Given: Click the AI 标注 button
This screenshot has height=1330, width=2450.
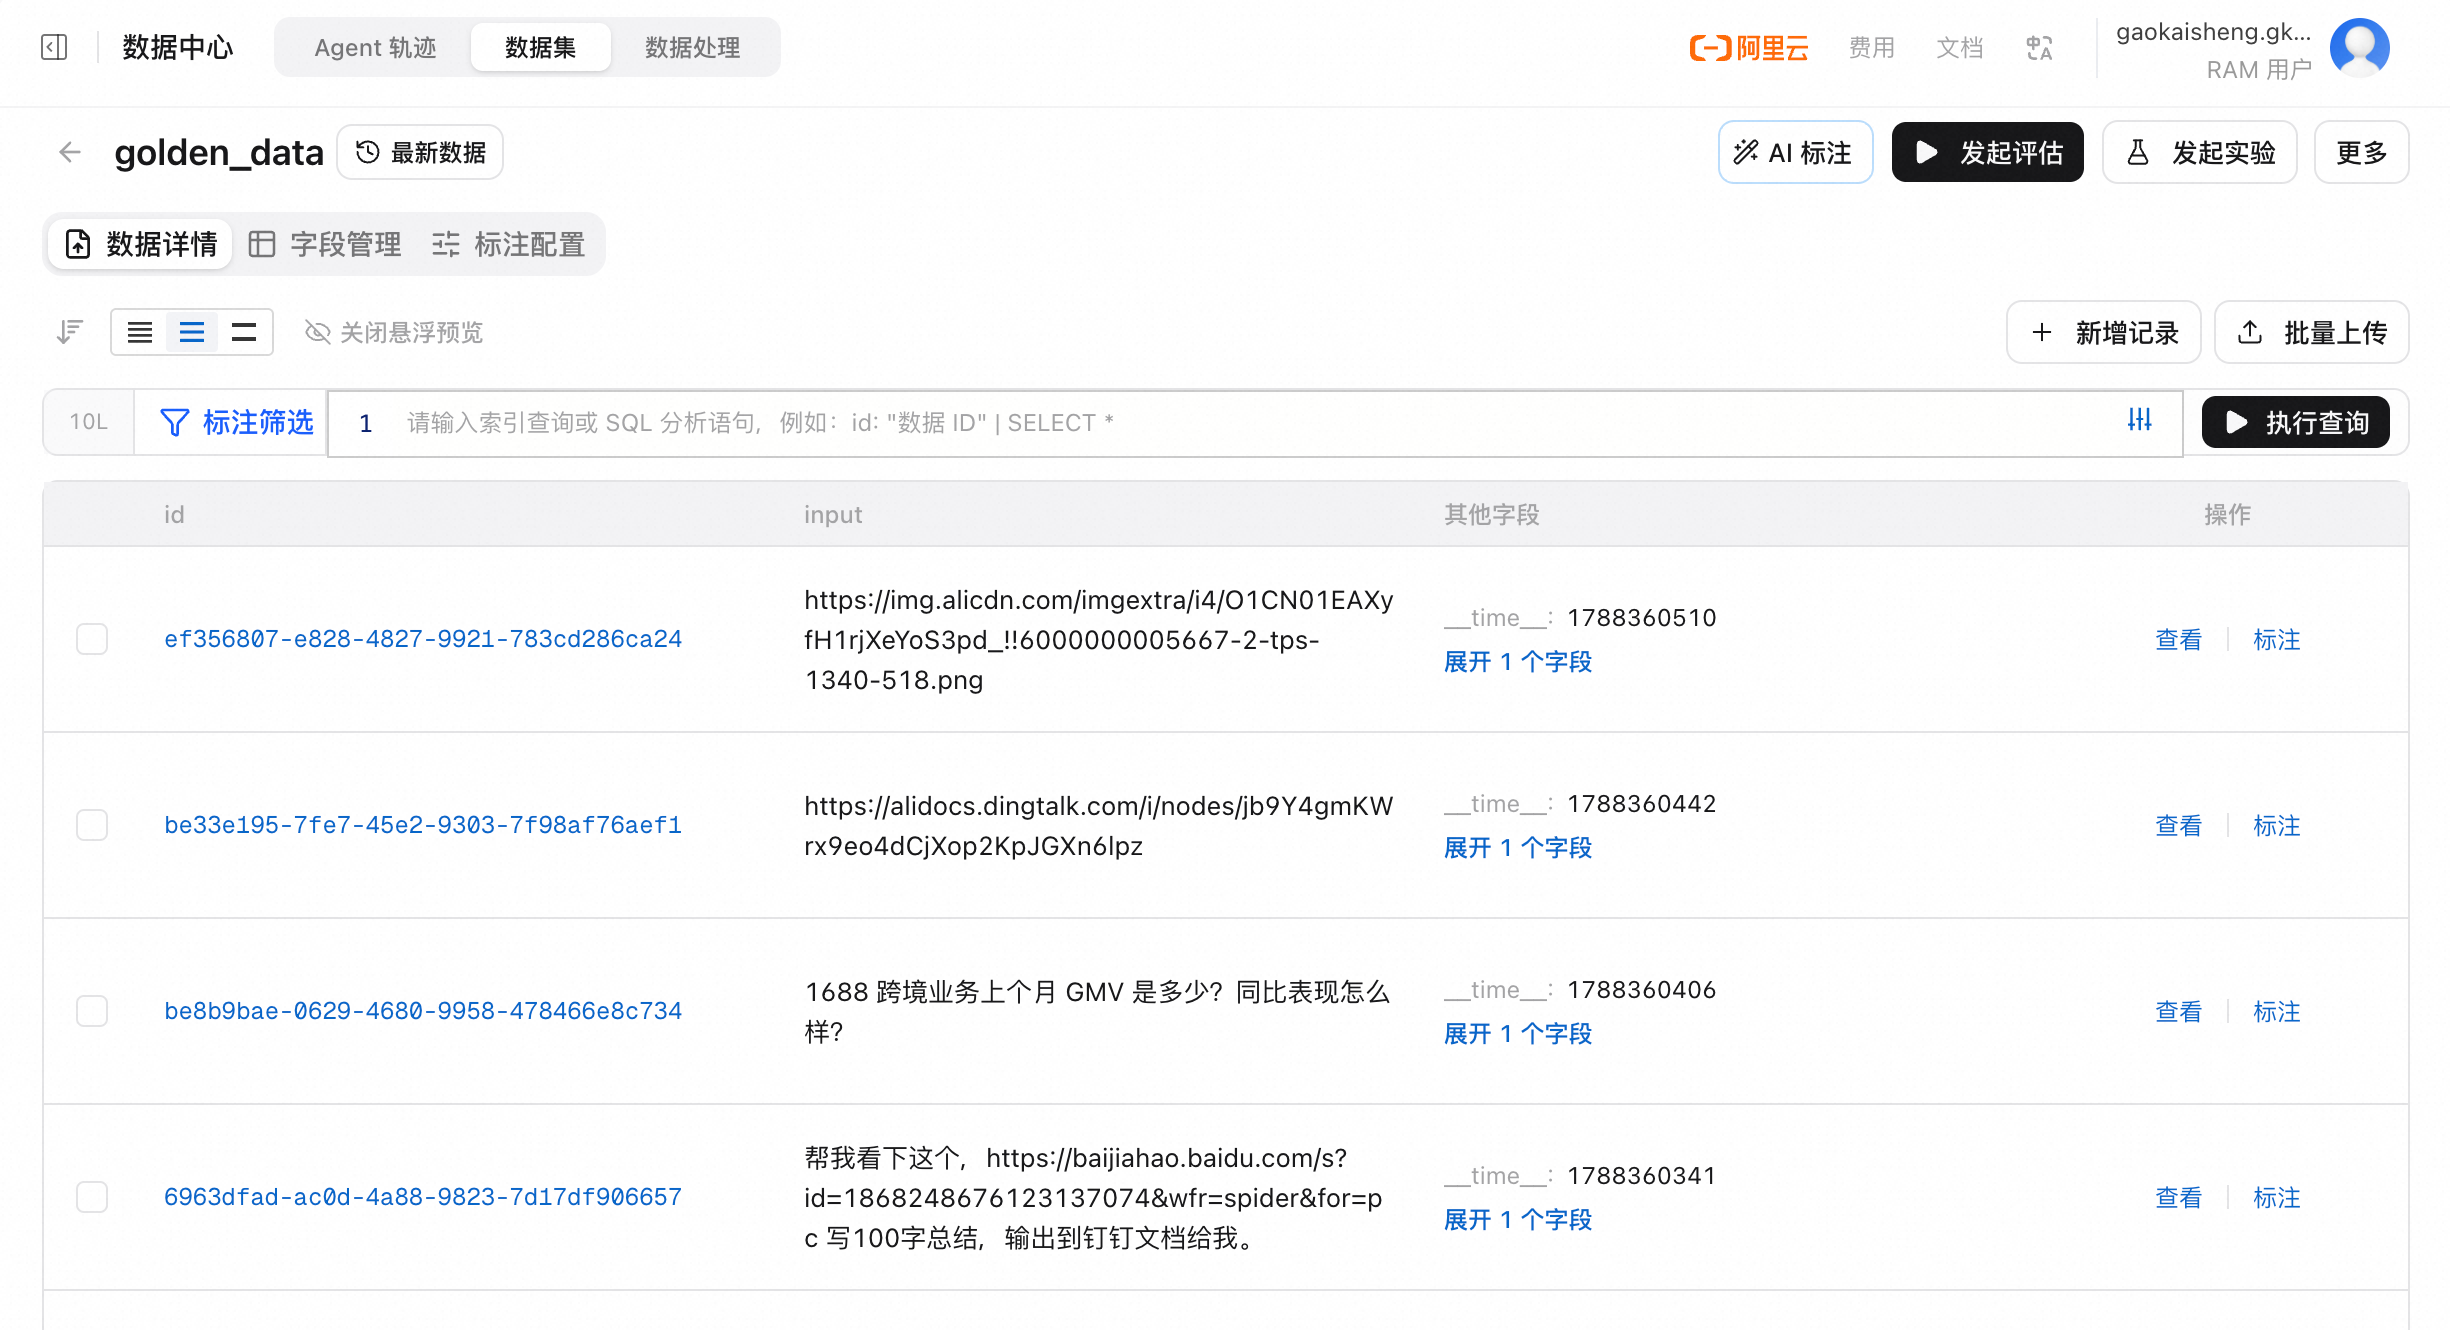Looking at the screenshot, I should pyautogui.click(x=1795, y=152).
